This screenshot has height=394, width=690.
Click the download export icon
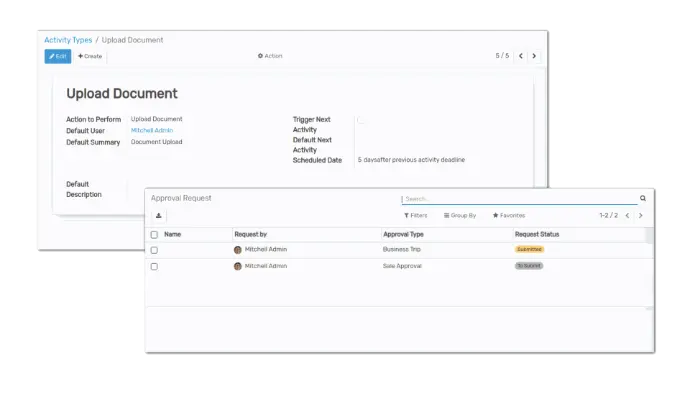pyautogui.click(x=159, y=216)
